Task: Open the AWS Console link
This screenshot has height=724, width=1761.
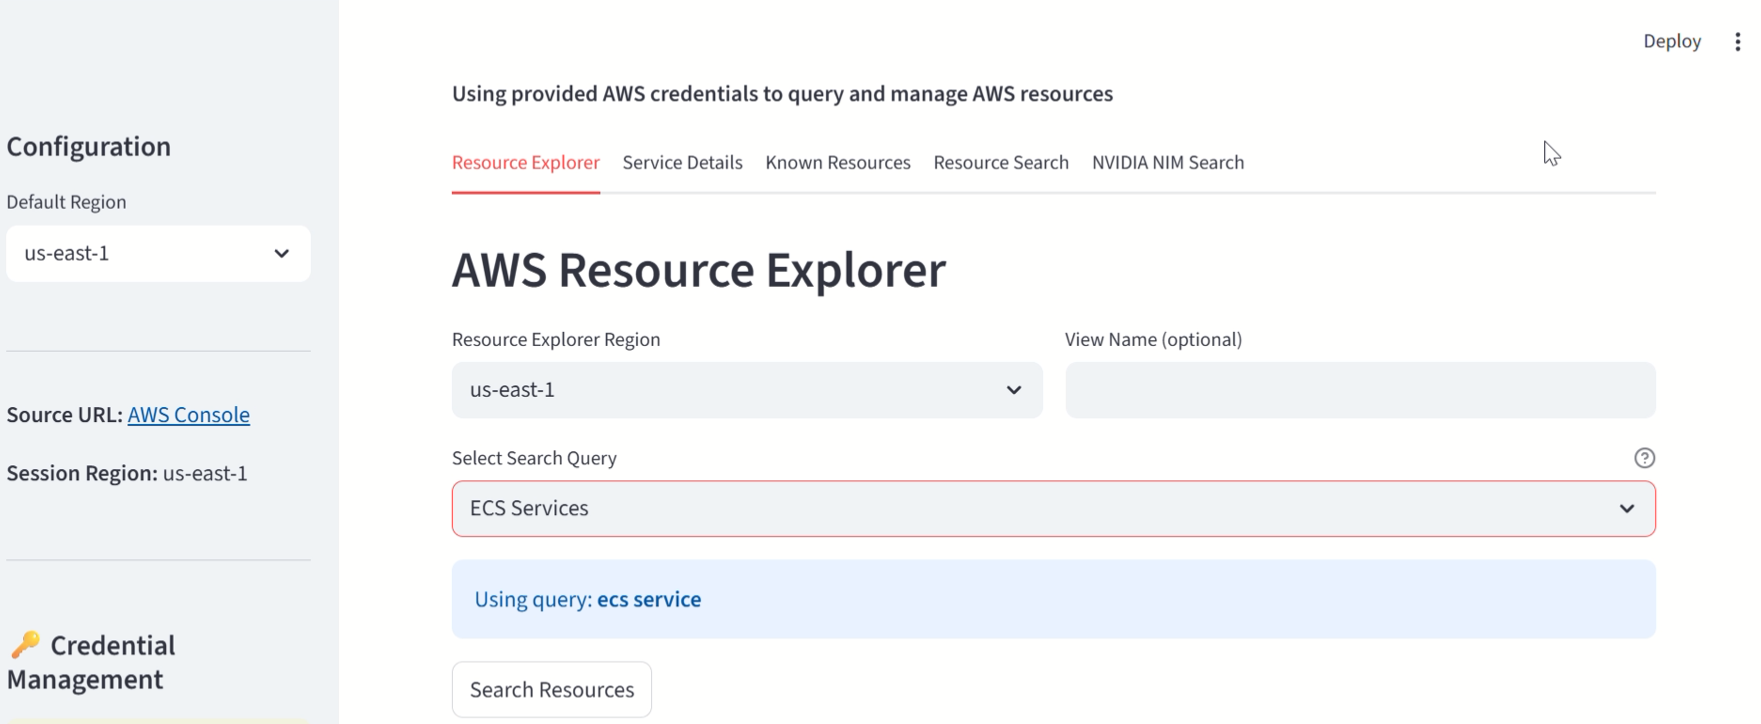Action: (x=189, y=415)
